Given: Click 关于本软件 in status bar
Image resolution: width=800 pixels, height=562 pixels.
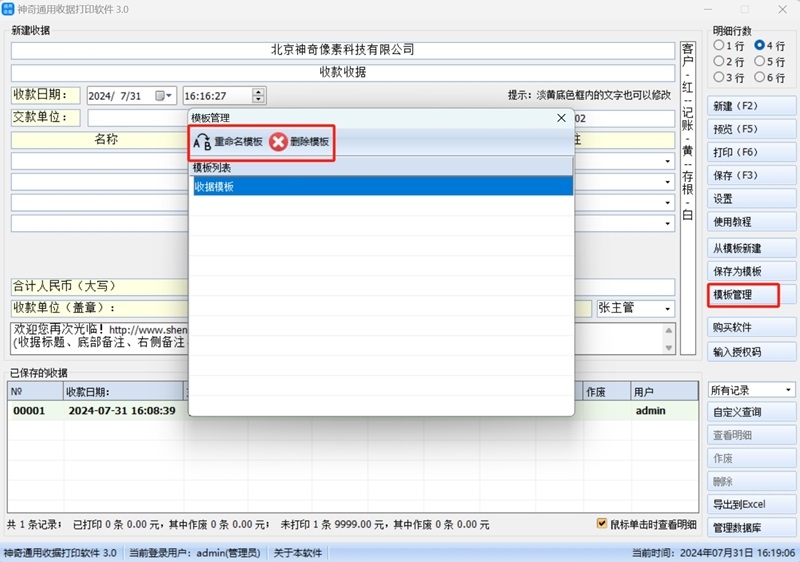Looking at the screenshot, I should tap(297, 553).
